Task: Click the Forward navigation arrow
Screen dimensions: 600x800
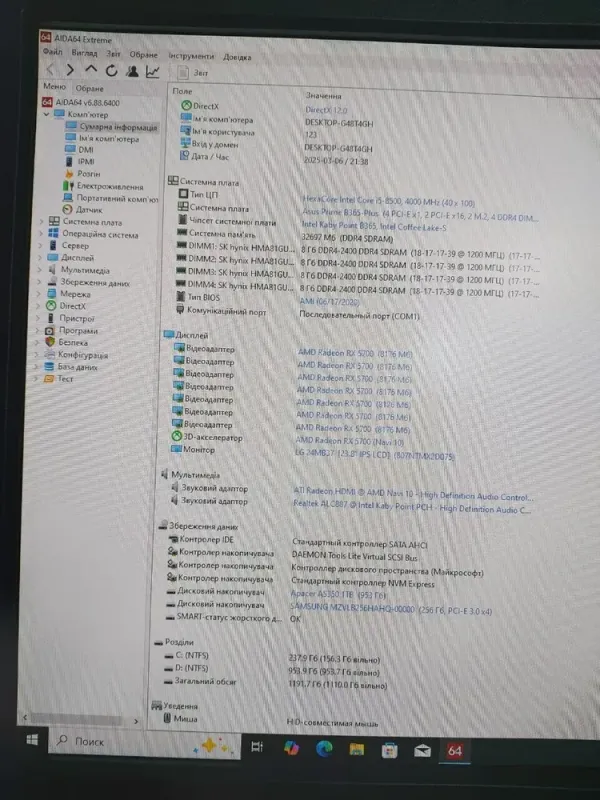Action: [68, 71]
